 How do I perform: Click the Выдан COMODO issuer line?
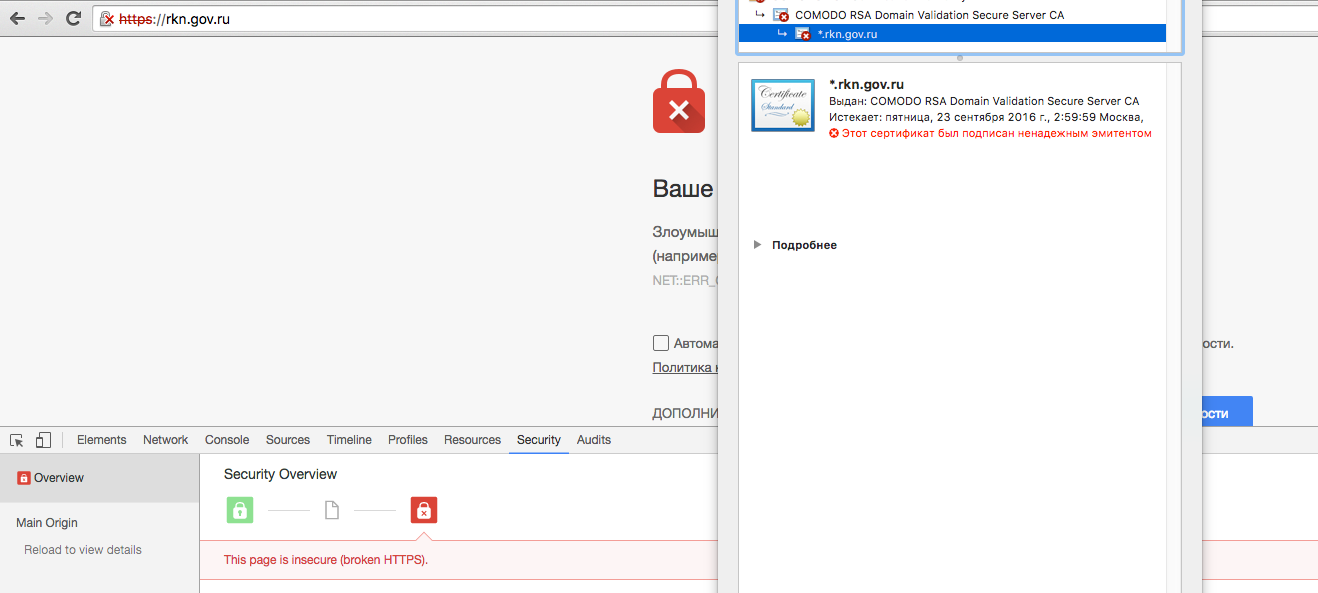[x=984, y=101]
